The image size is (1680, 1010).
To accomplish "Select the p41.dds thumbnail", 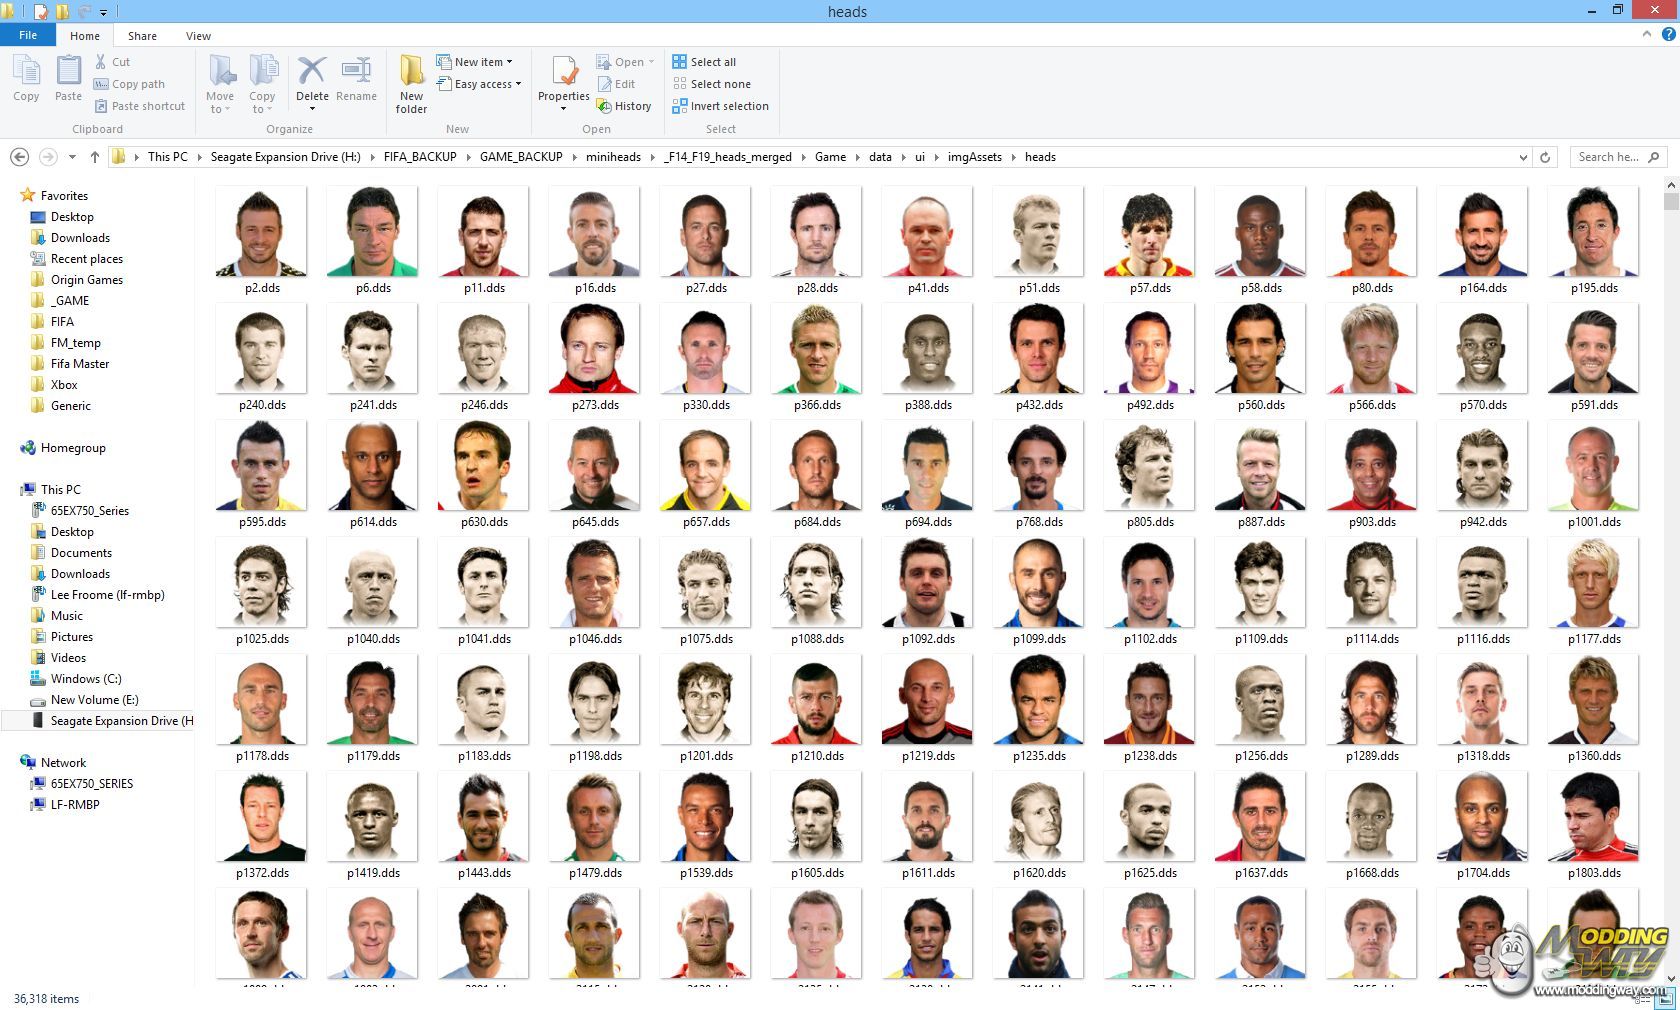I will point(928,234).
